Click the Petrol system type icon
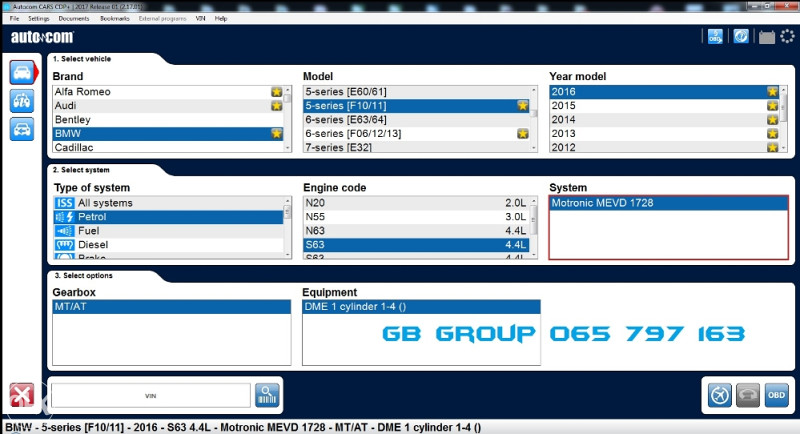Image resolution: width=800 pixels, height=434 pixels. (x=64, y=217)
